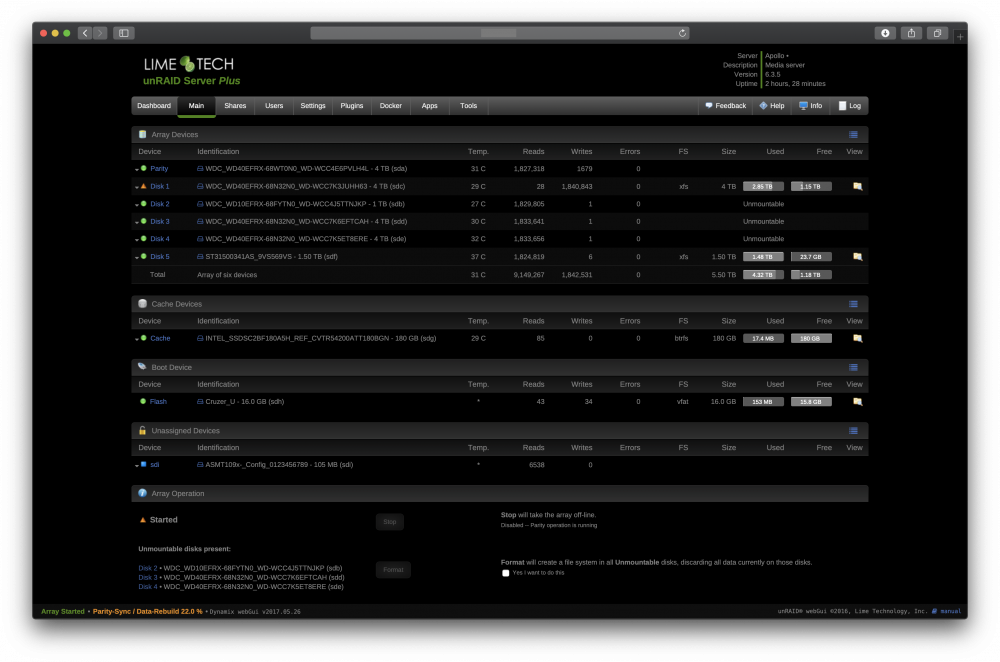The image size is (1000, 662).
Task: Open Disk 3 link in unmountable list
Action: pyautogui.click(x=147, y=577)
